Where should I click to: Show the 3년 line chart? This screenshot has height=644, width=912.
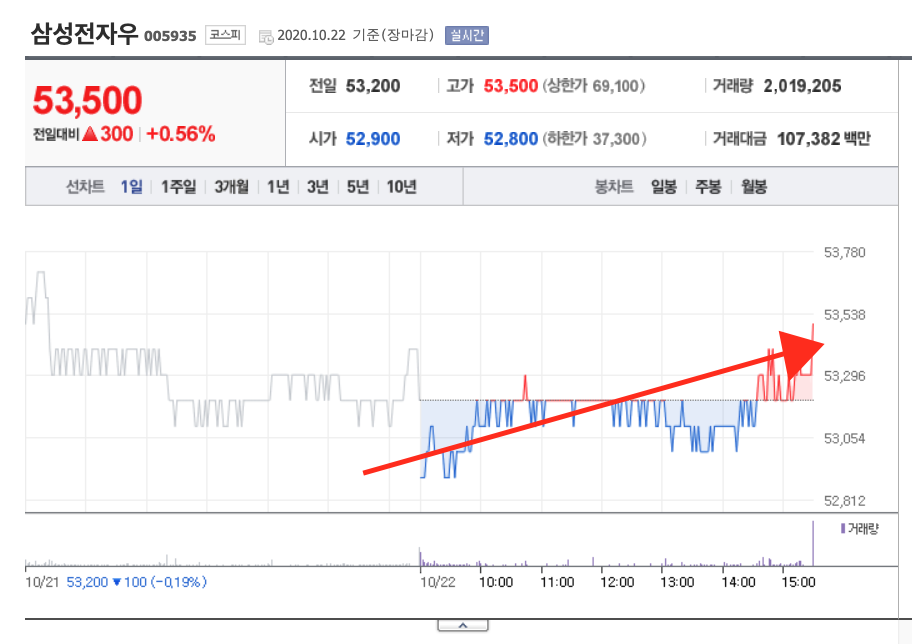pyautogui.click(x=318, y=187)
